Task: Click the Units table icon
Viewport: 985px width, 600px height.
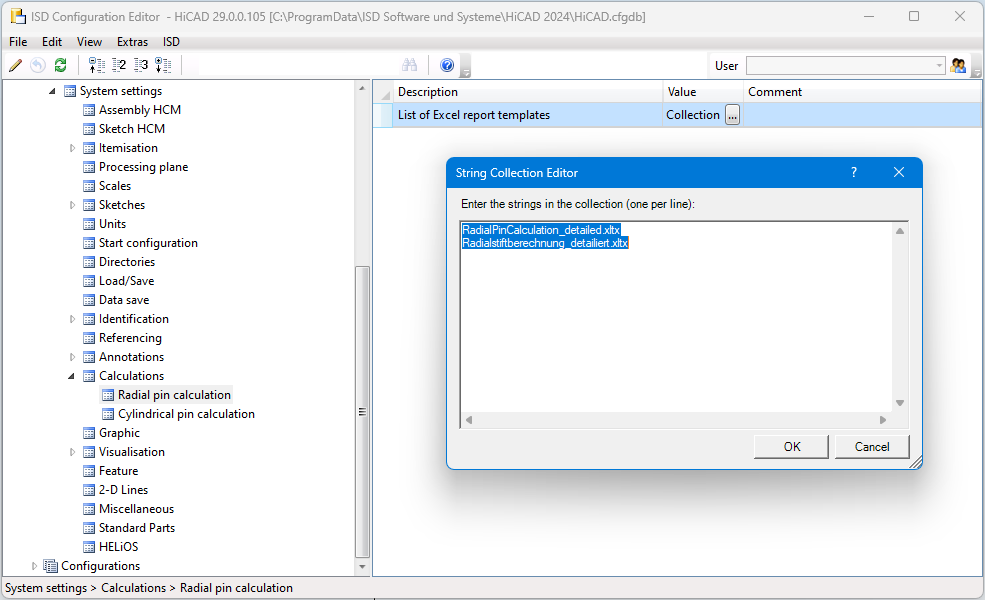Action: [x=89, y=224]
